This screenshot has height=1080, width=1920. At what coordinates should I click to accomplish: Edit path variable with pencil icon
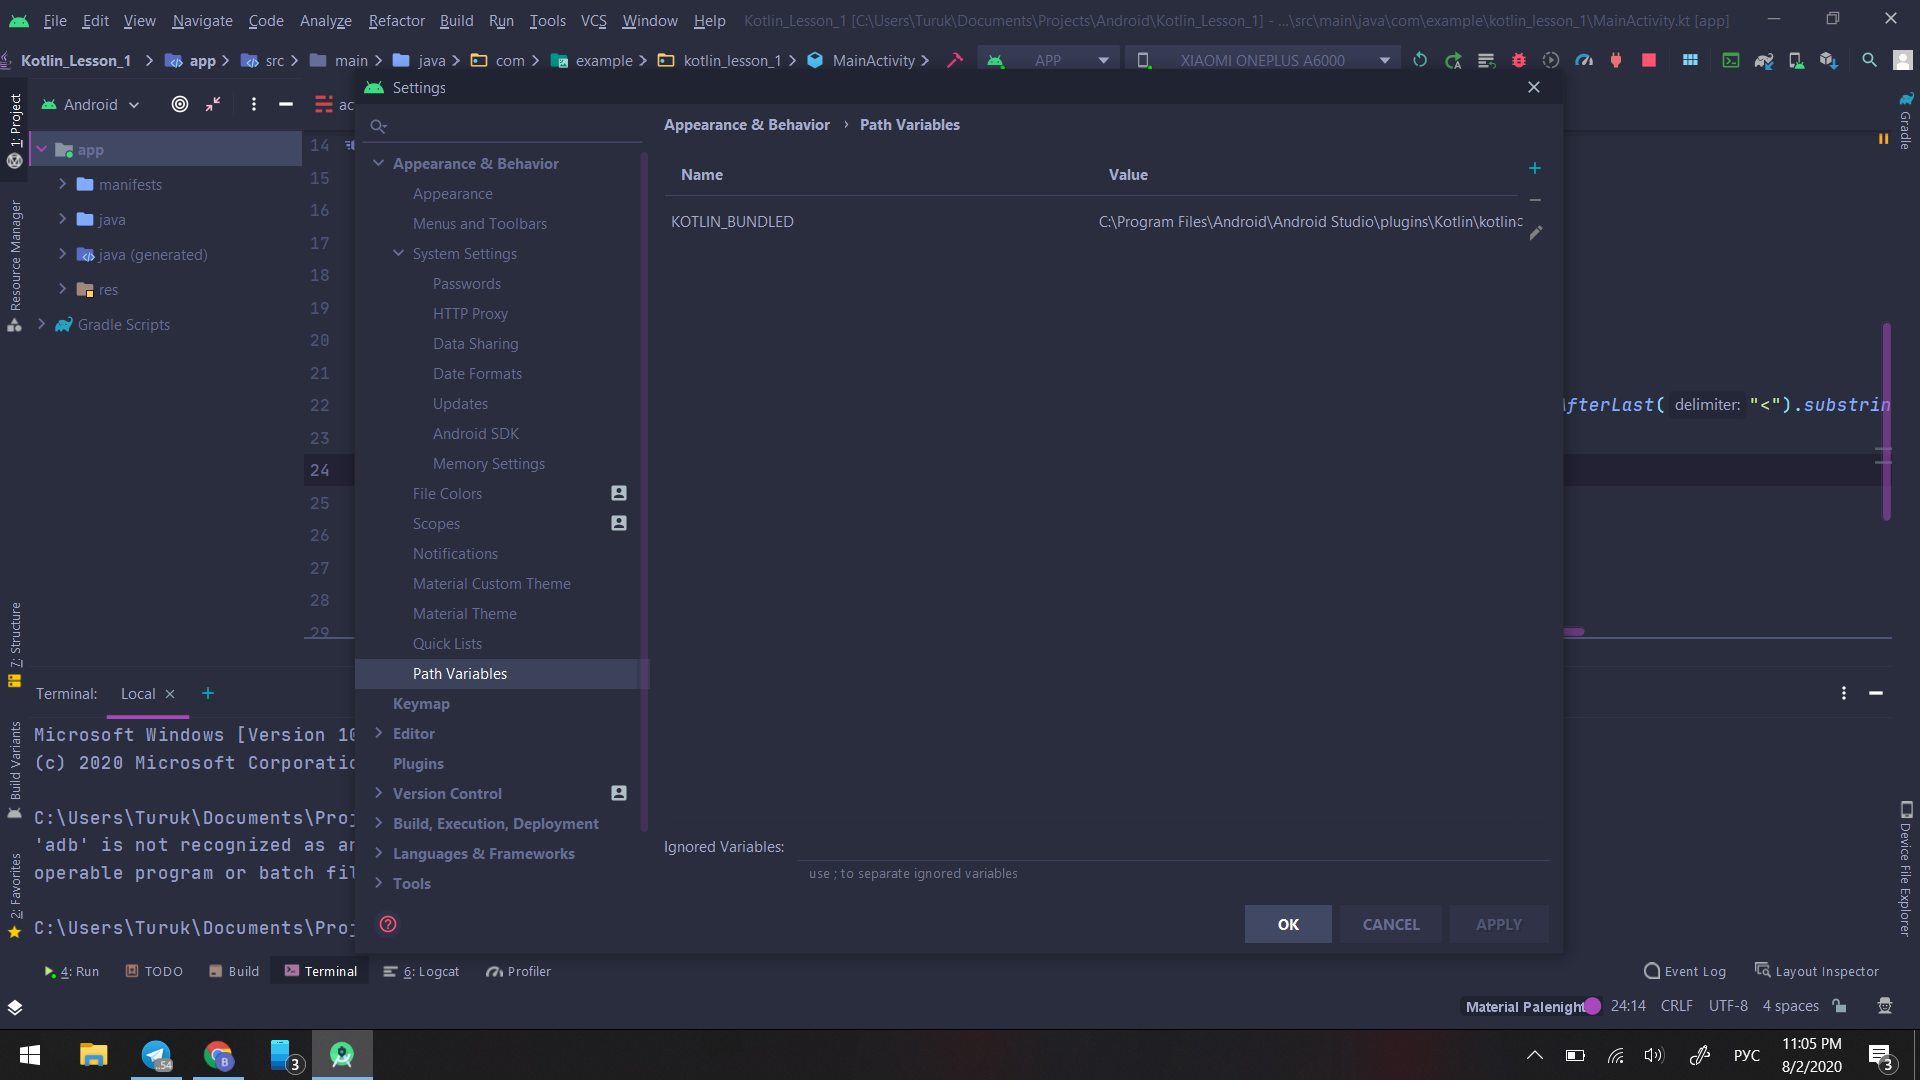tap(1536, 233)
